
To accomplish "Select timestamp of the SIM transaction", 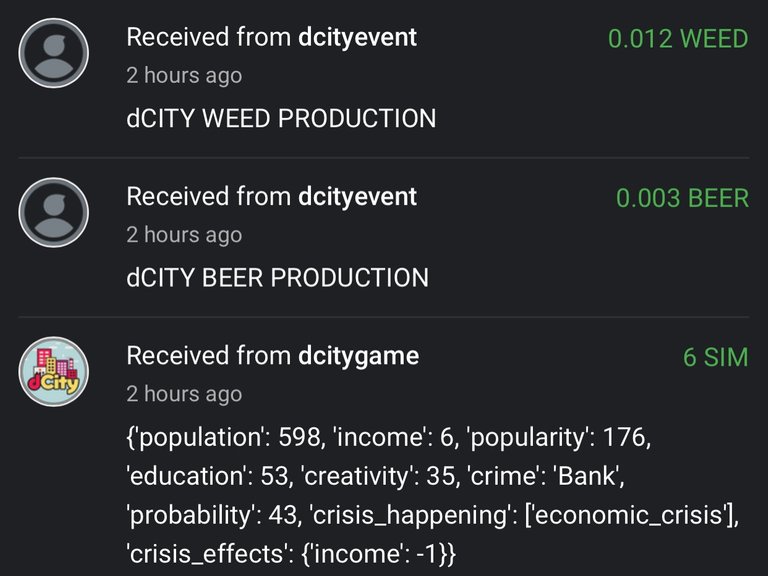I will (184, 394).
